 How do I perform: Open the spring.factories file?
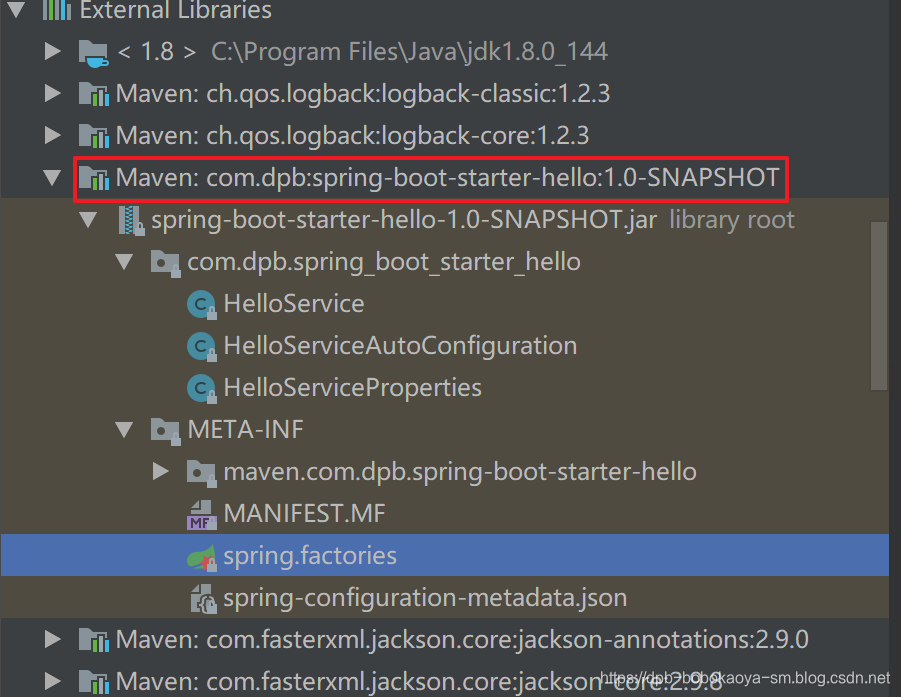click(310, 556)
